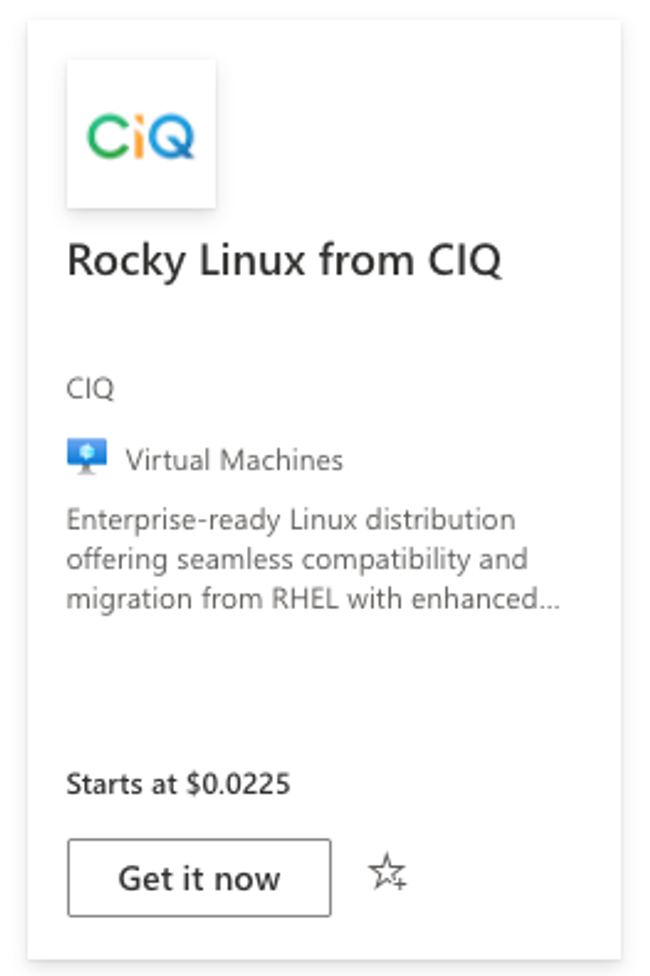The width and height of the screenshot is (650, 976).
Task: Open the CIQ logo thumbnail
Action: point(141,134)
